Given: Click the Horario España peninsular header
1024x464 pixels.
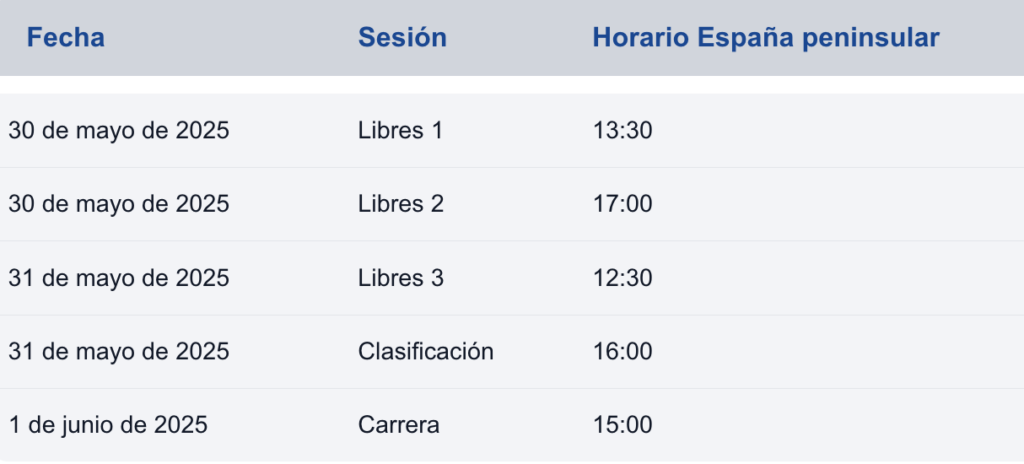Looking at the screenshot, I should (765, 38).
